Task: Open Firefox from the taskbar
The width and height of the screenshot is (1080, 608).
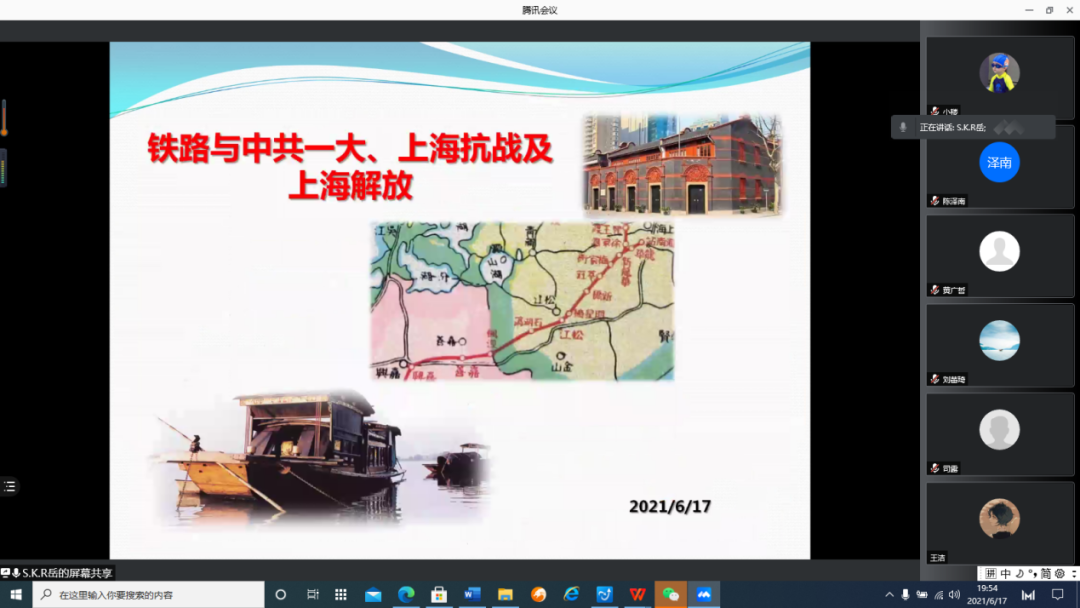Action: click(x=536, y=594)
